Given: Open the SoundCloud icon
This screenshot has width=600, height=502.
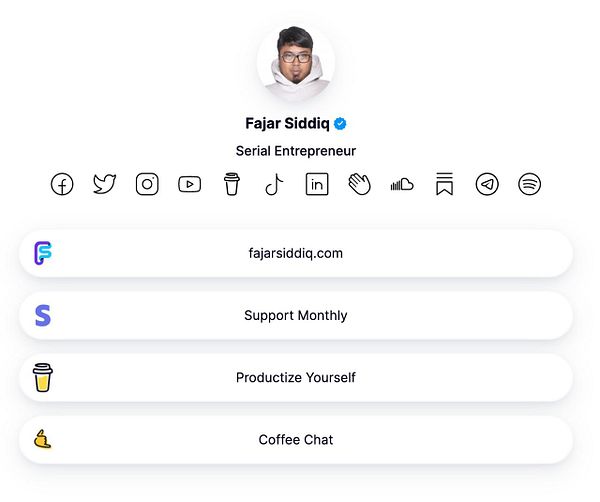Looking at the screenshot, I should [402, 184].
